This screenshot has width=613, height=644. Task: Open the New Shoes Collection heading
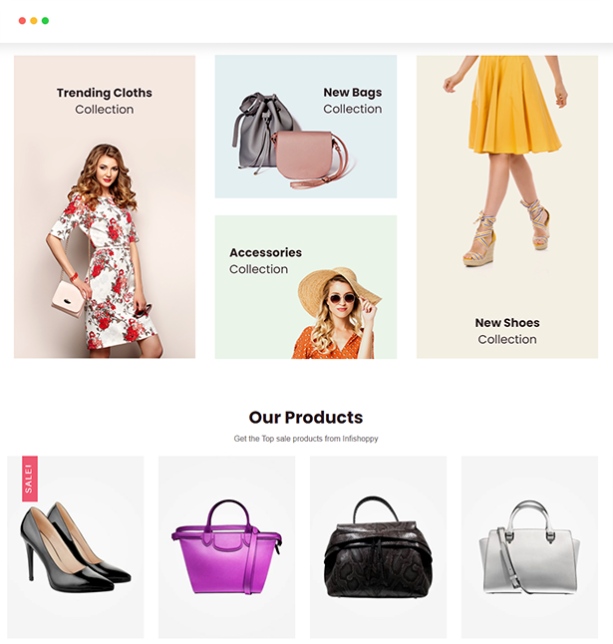tap(507, 331)
